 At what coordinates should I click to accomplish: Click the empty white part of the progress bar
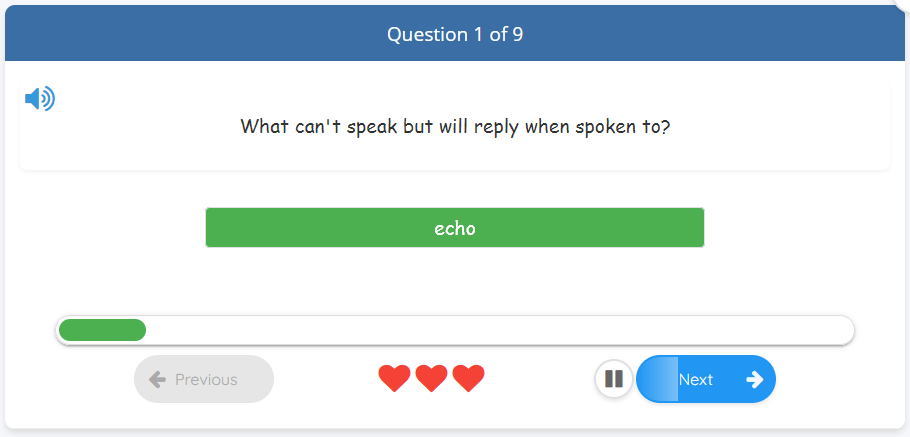click(500, 330)
